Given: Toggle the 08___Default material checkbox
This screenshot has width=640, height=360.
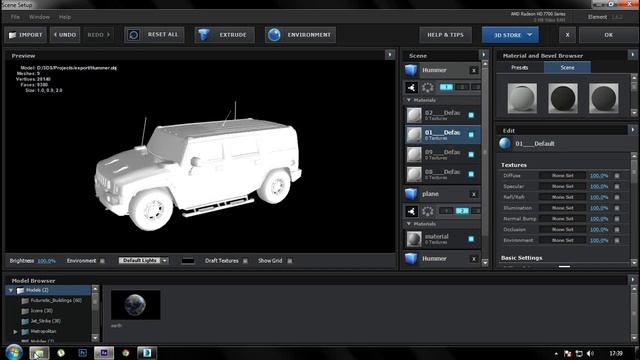Looking at the screenshot, I should [471, 174].
